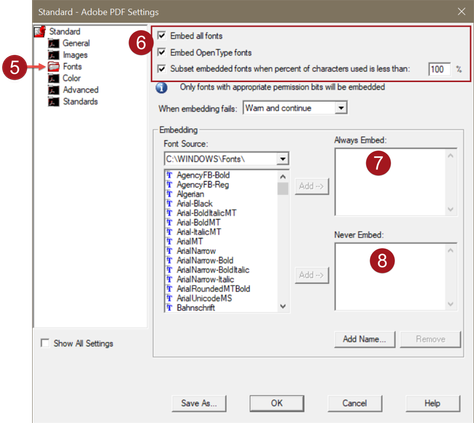The width and height of the screenshot is (474, 423).
Task: Click Always Embed list scroll up arrow
Action: pyautogui.click(x=451, y=155)
